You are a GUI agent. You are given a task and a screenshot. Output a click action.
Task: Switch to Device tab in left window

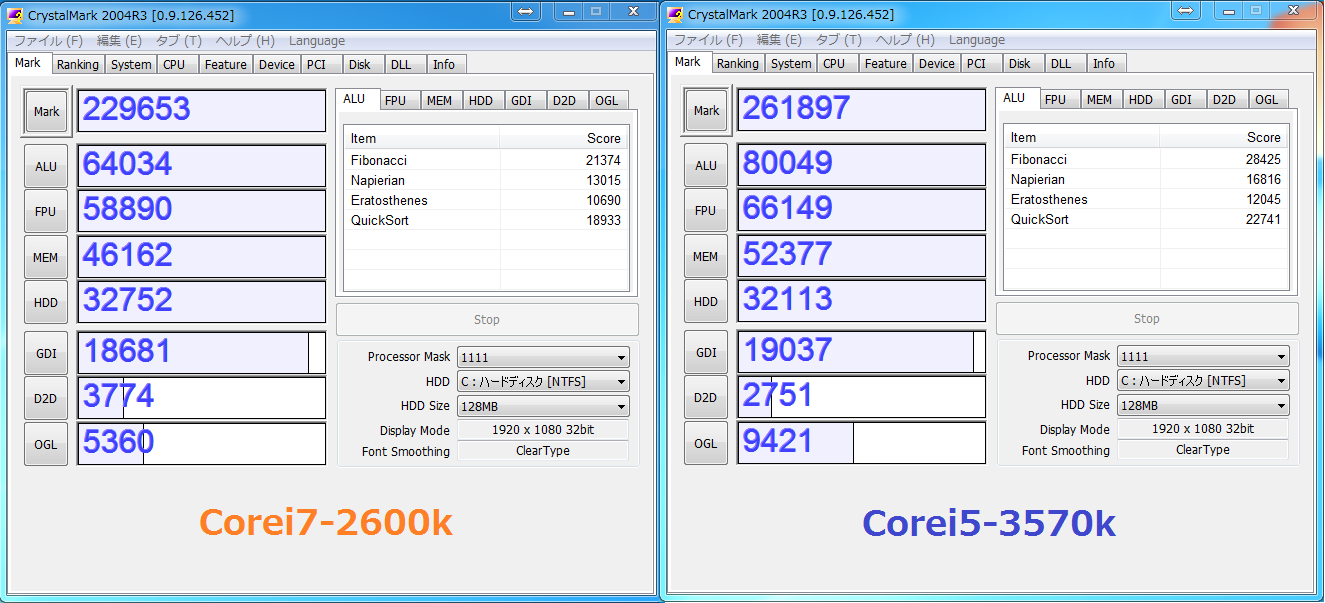tap(276, 65)
